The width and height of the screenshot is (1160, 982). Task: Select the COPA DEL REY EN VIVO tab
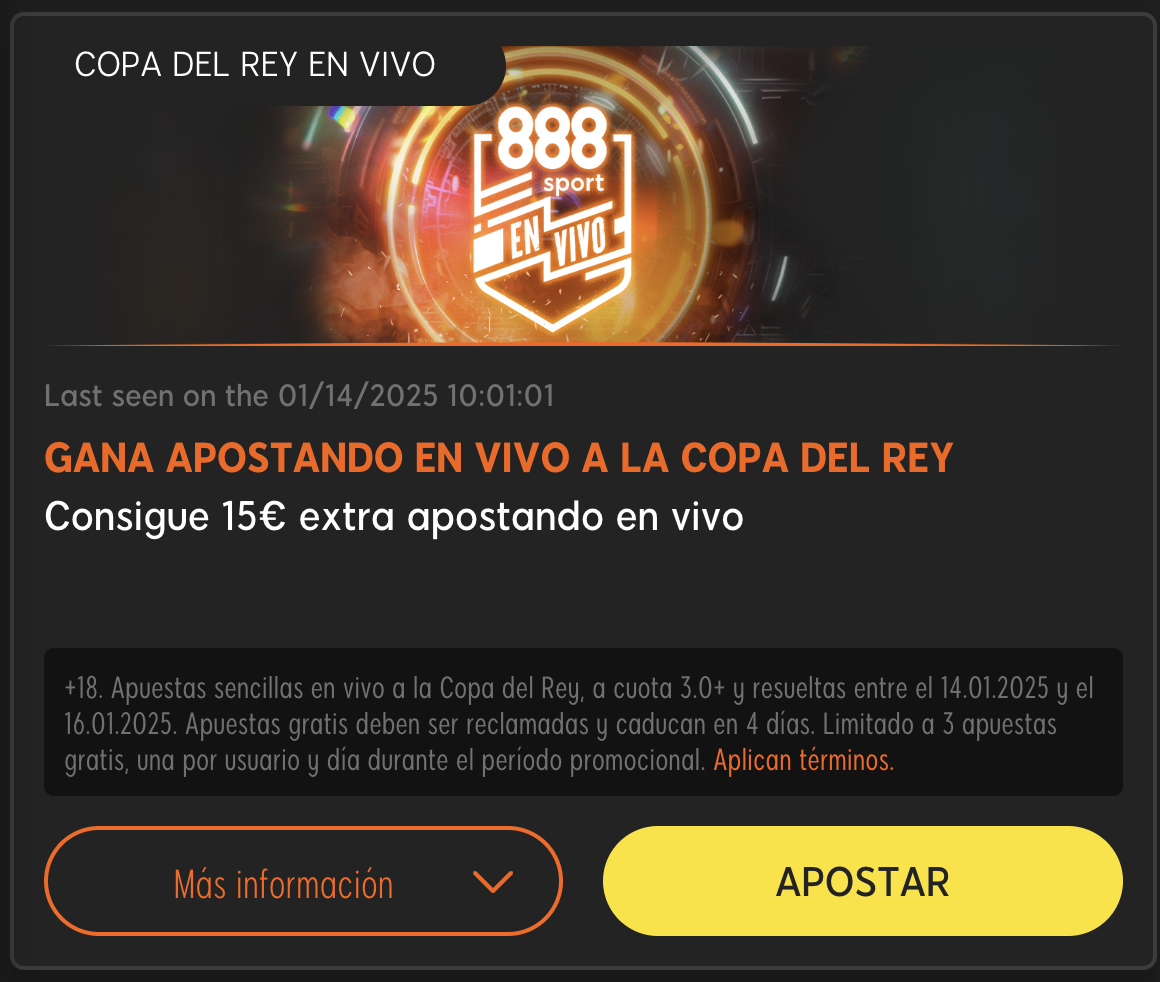click(x=255, y=65)
